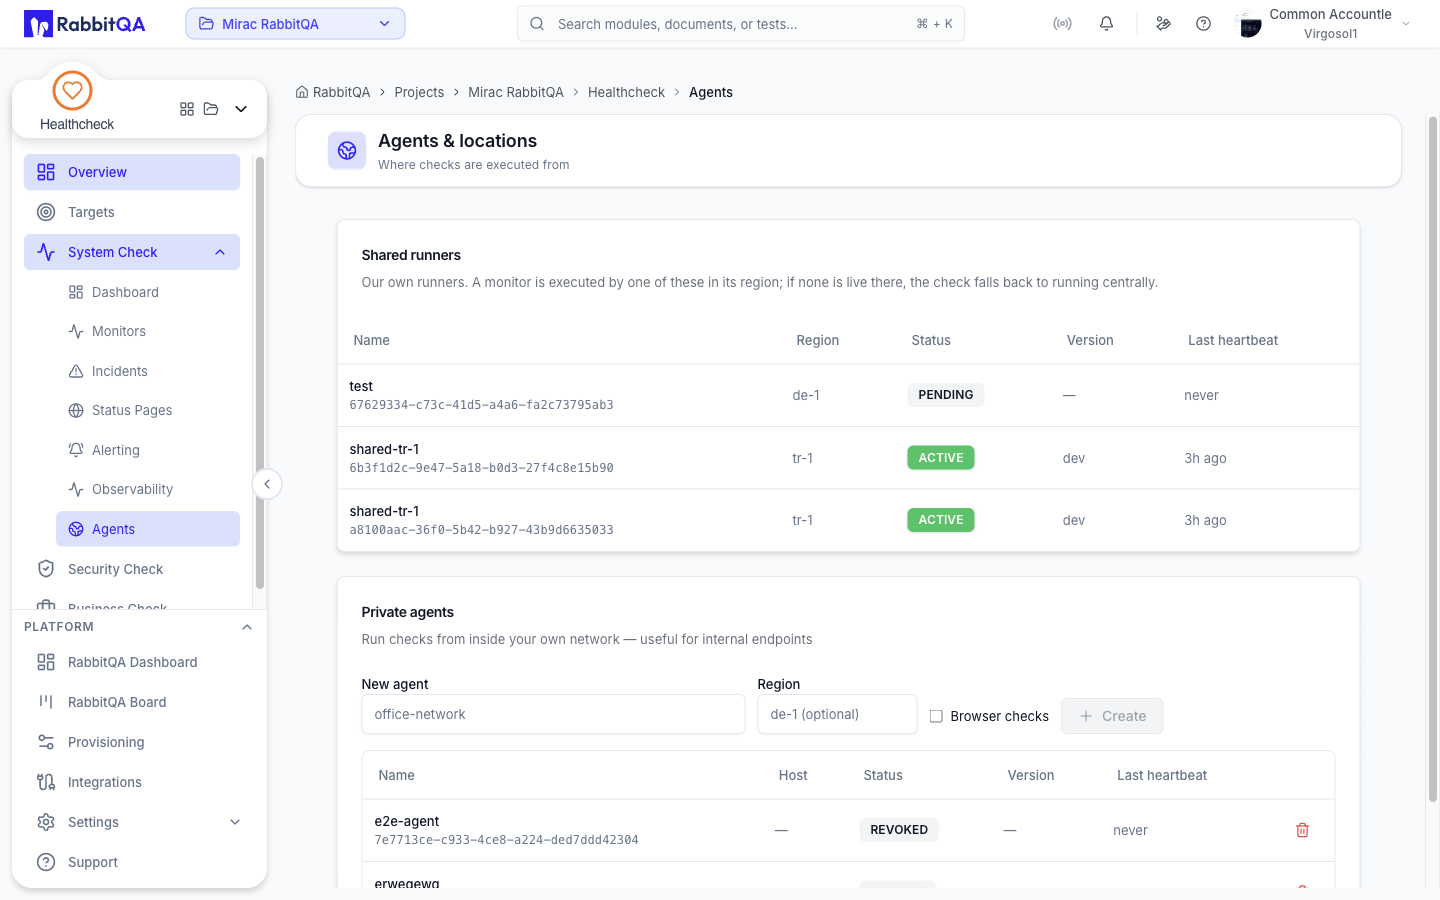This screenshot has width=1440, height=900.
Task: Click the grid icon in Healthcheck header
Action: pos(187,109)
